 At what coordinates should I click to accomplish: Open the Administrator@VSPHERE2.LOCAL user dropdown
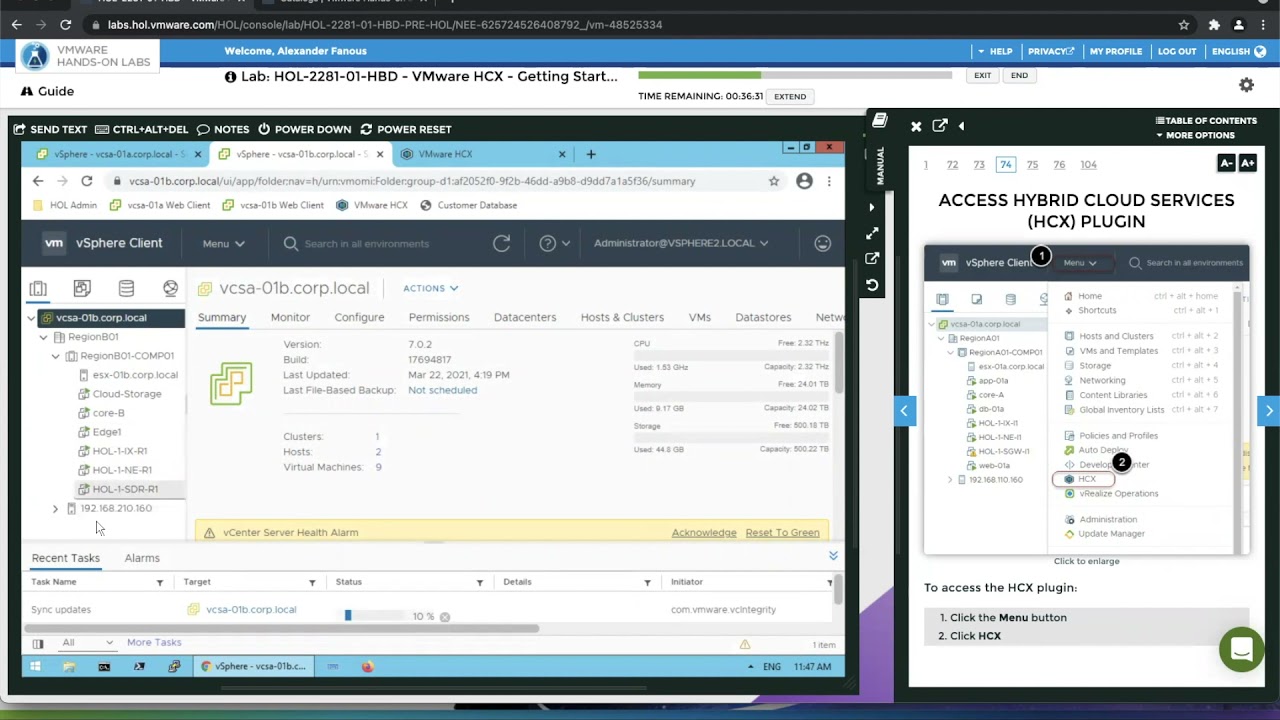(x=681, y=243)
